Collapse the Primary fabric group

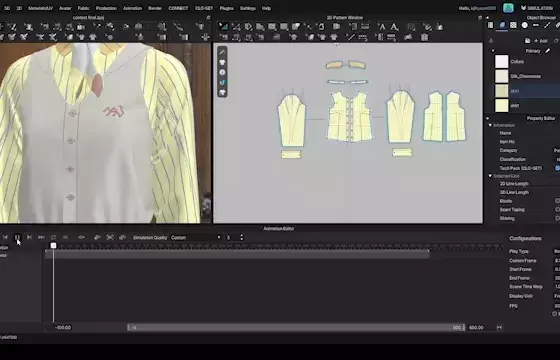pyautogui.click(x=493, y=51)
